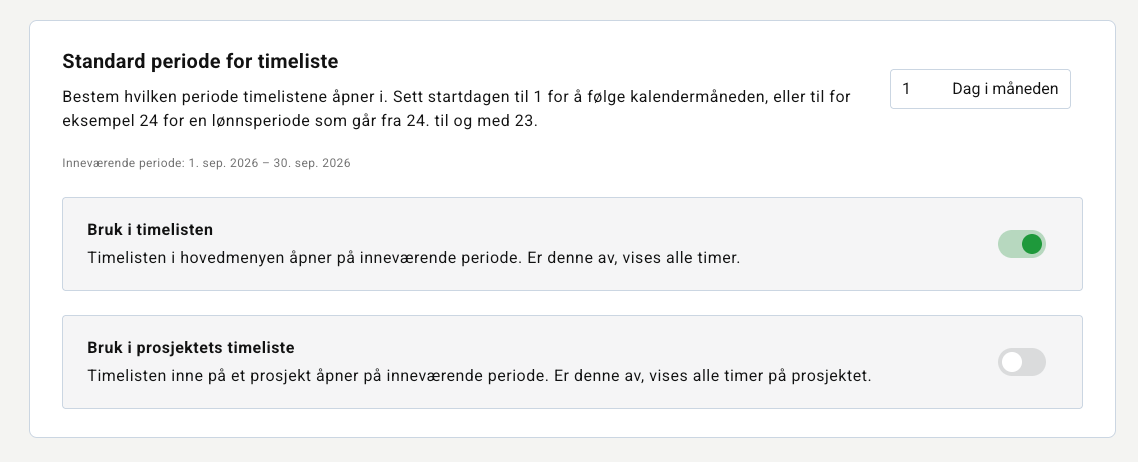
Task: Click the paragraph starting "Bestem hvilken periode"
Action: tap(457, 109)
